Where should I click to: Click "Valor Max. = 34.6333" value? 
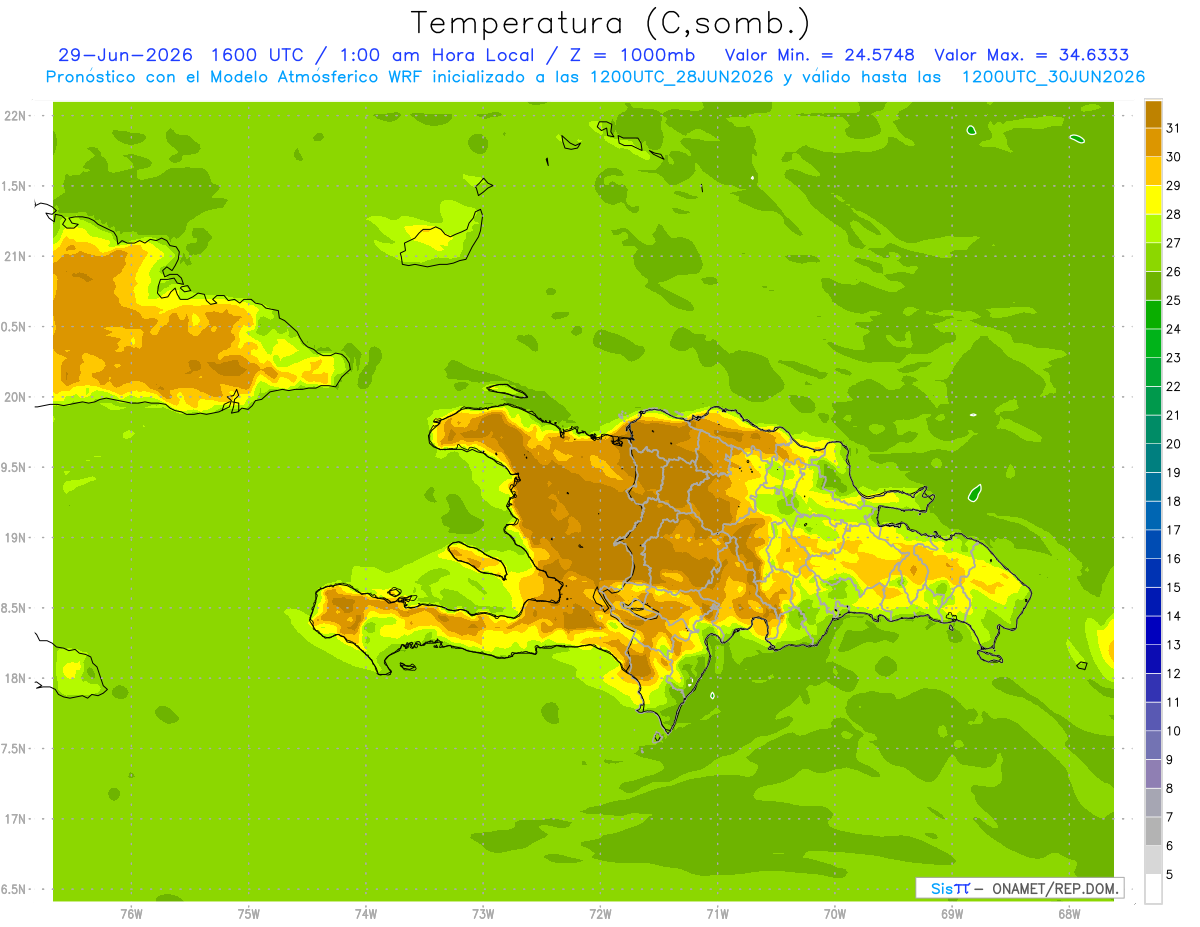click(1032, 55)
